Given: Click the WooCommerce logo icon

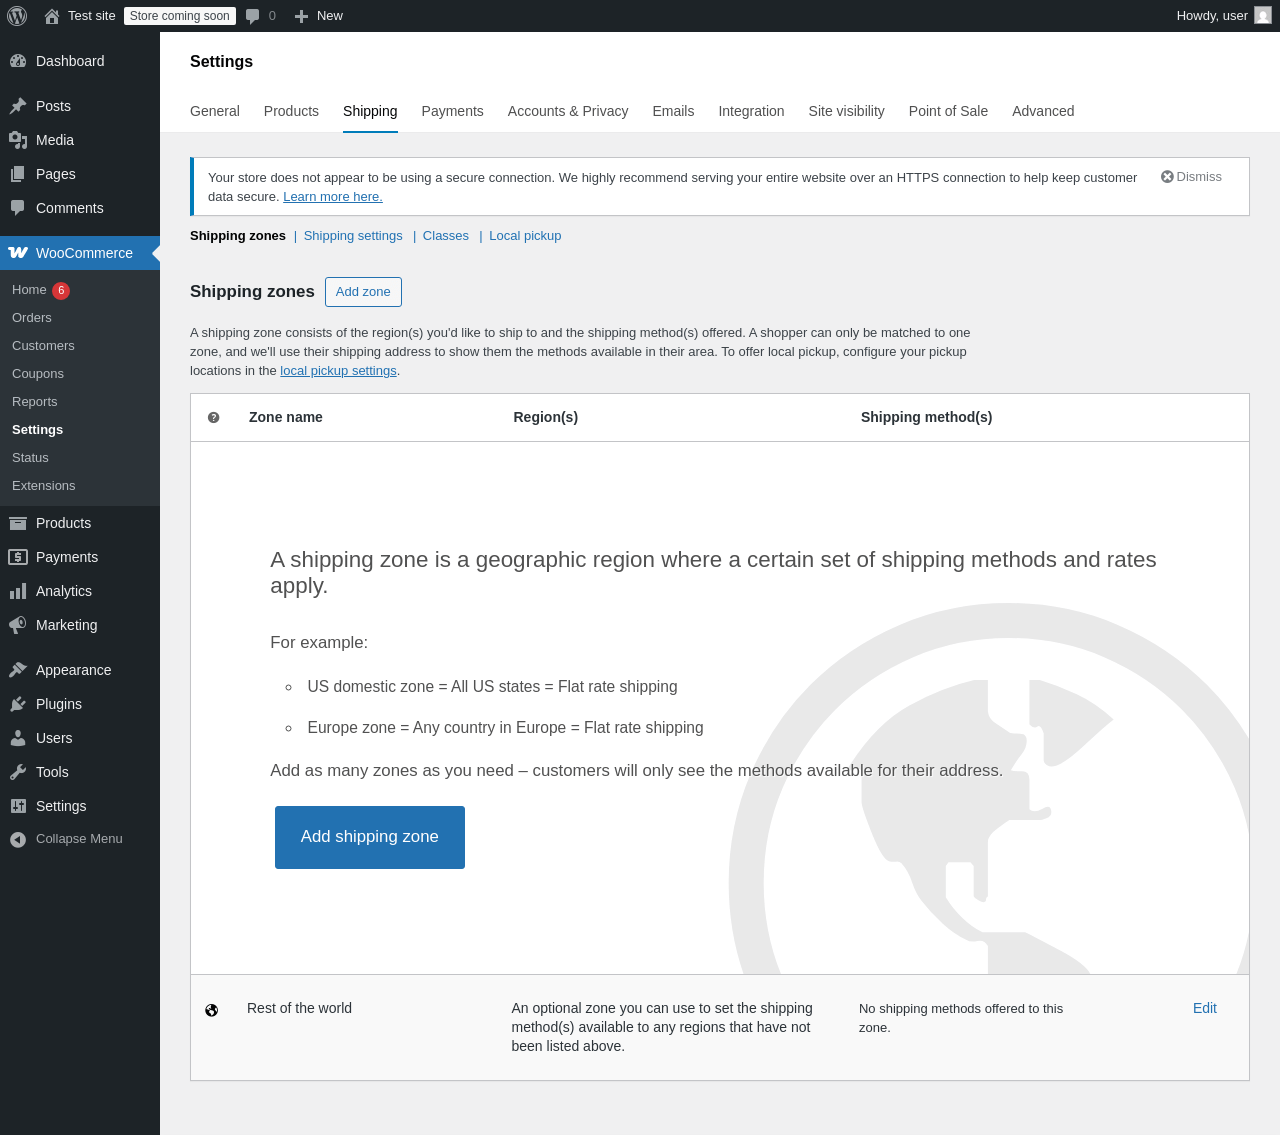Looking at the screenshot, I should [x=18, y=253].
